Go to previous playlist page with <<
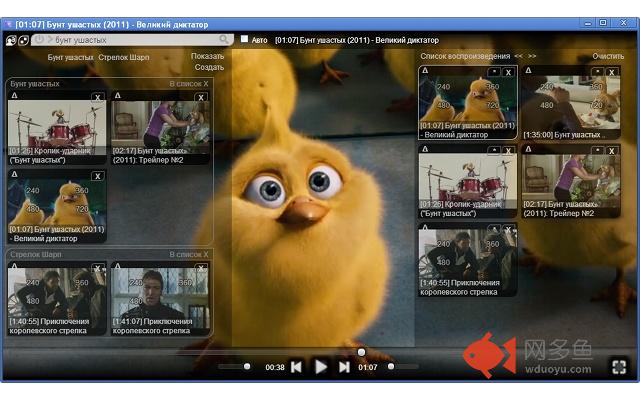The height and width of the screenshot is (400, 640). click(518, 56)
